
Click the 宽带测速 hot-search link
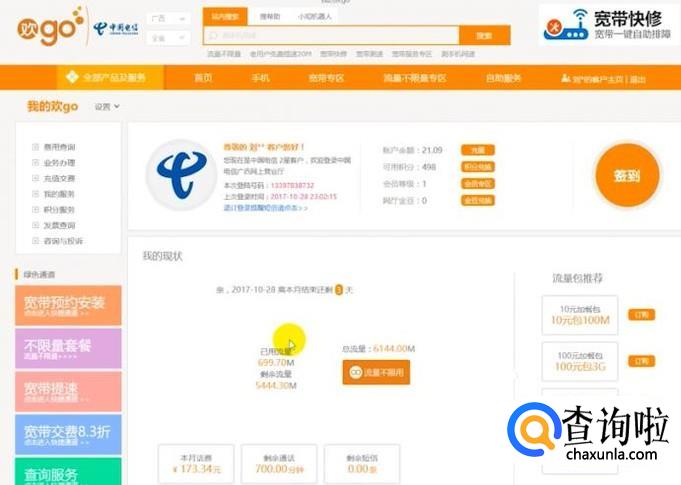click(x=369, y=54)
